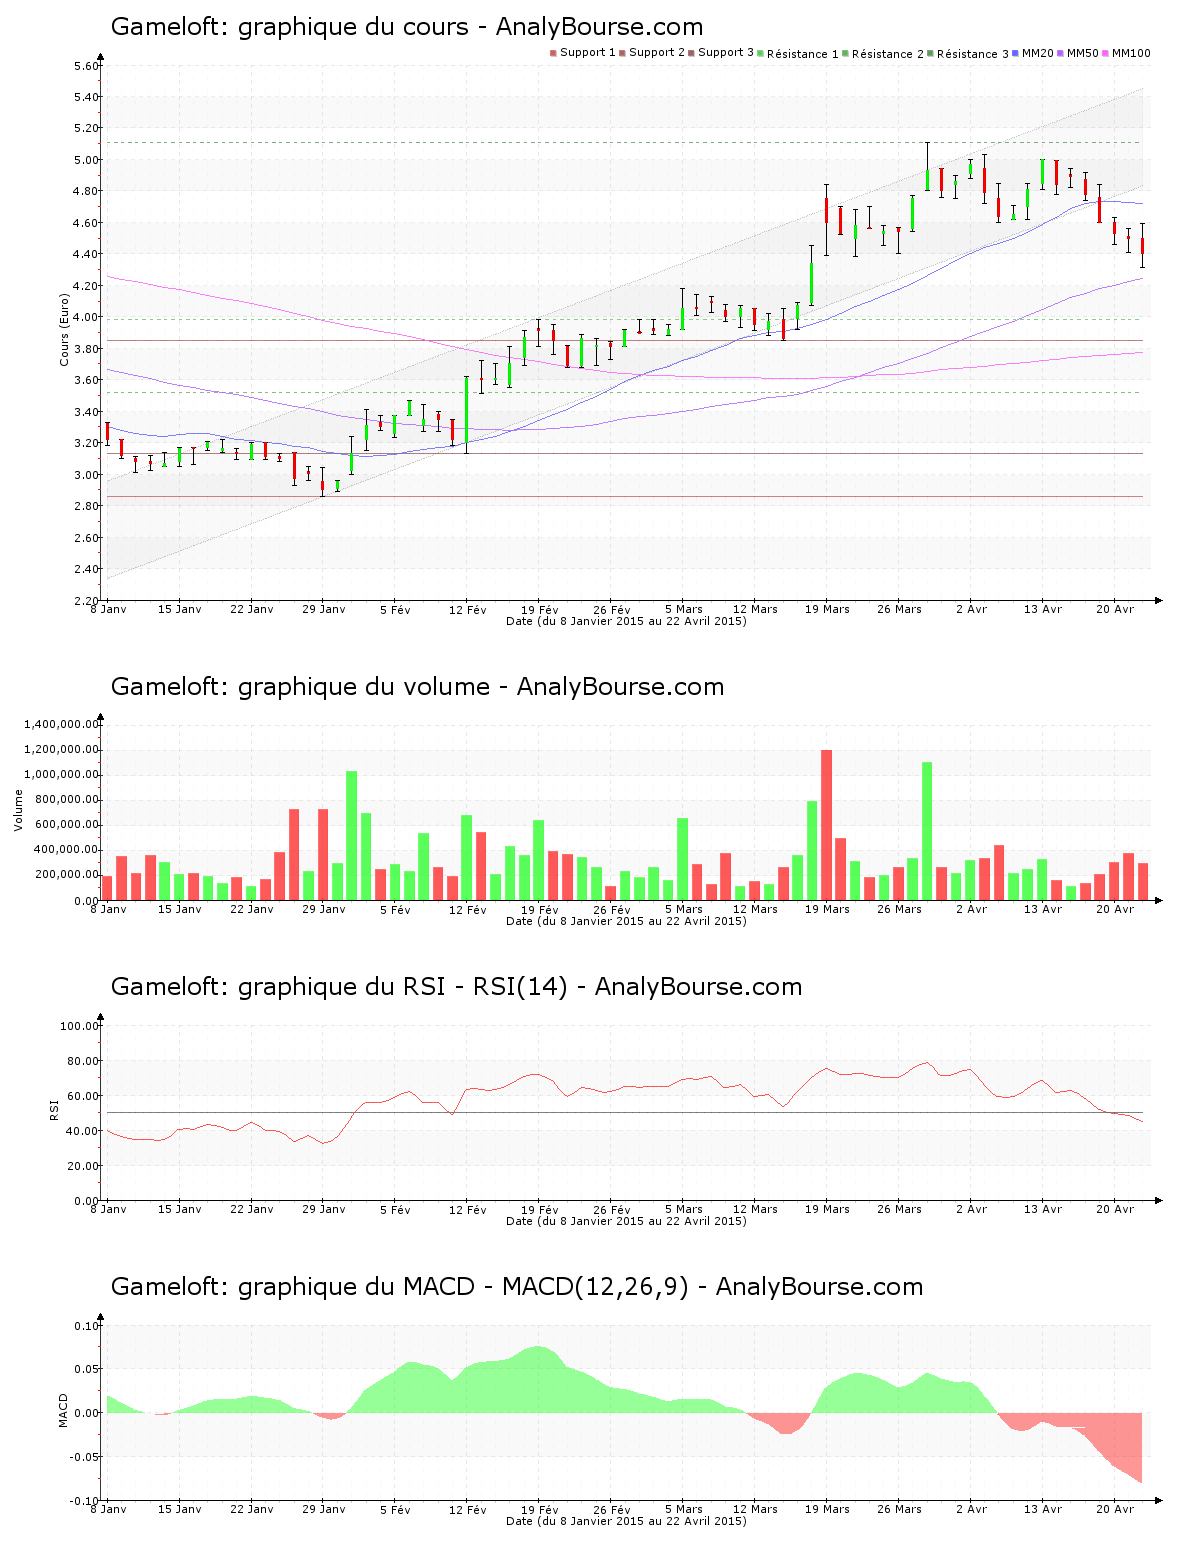Click the Support 1 legend color square
Screen dimensions: 1200x1550
point(553,53)
